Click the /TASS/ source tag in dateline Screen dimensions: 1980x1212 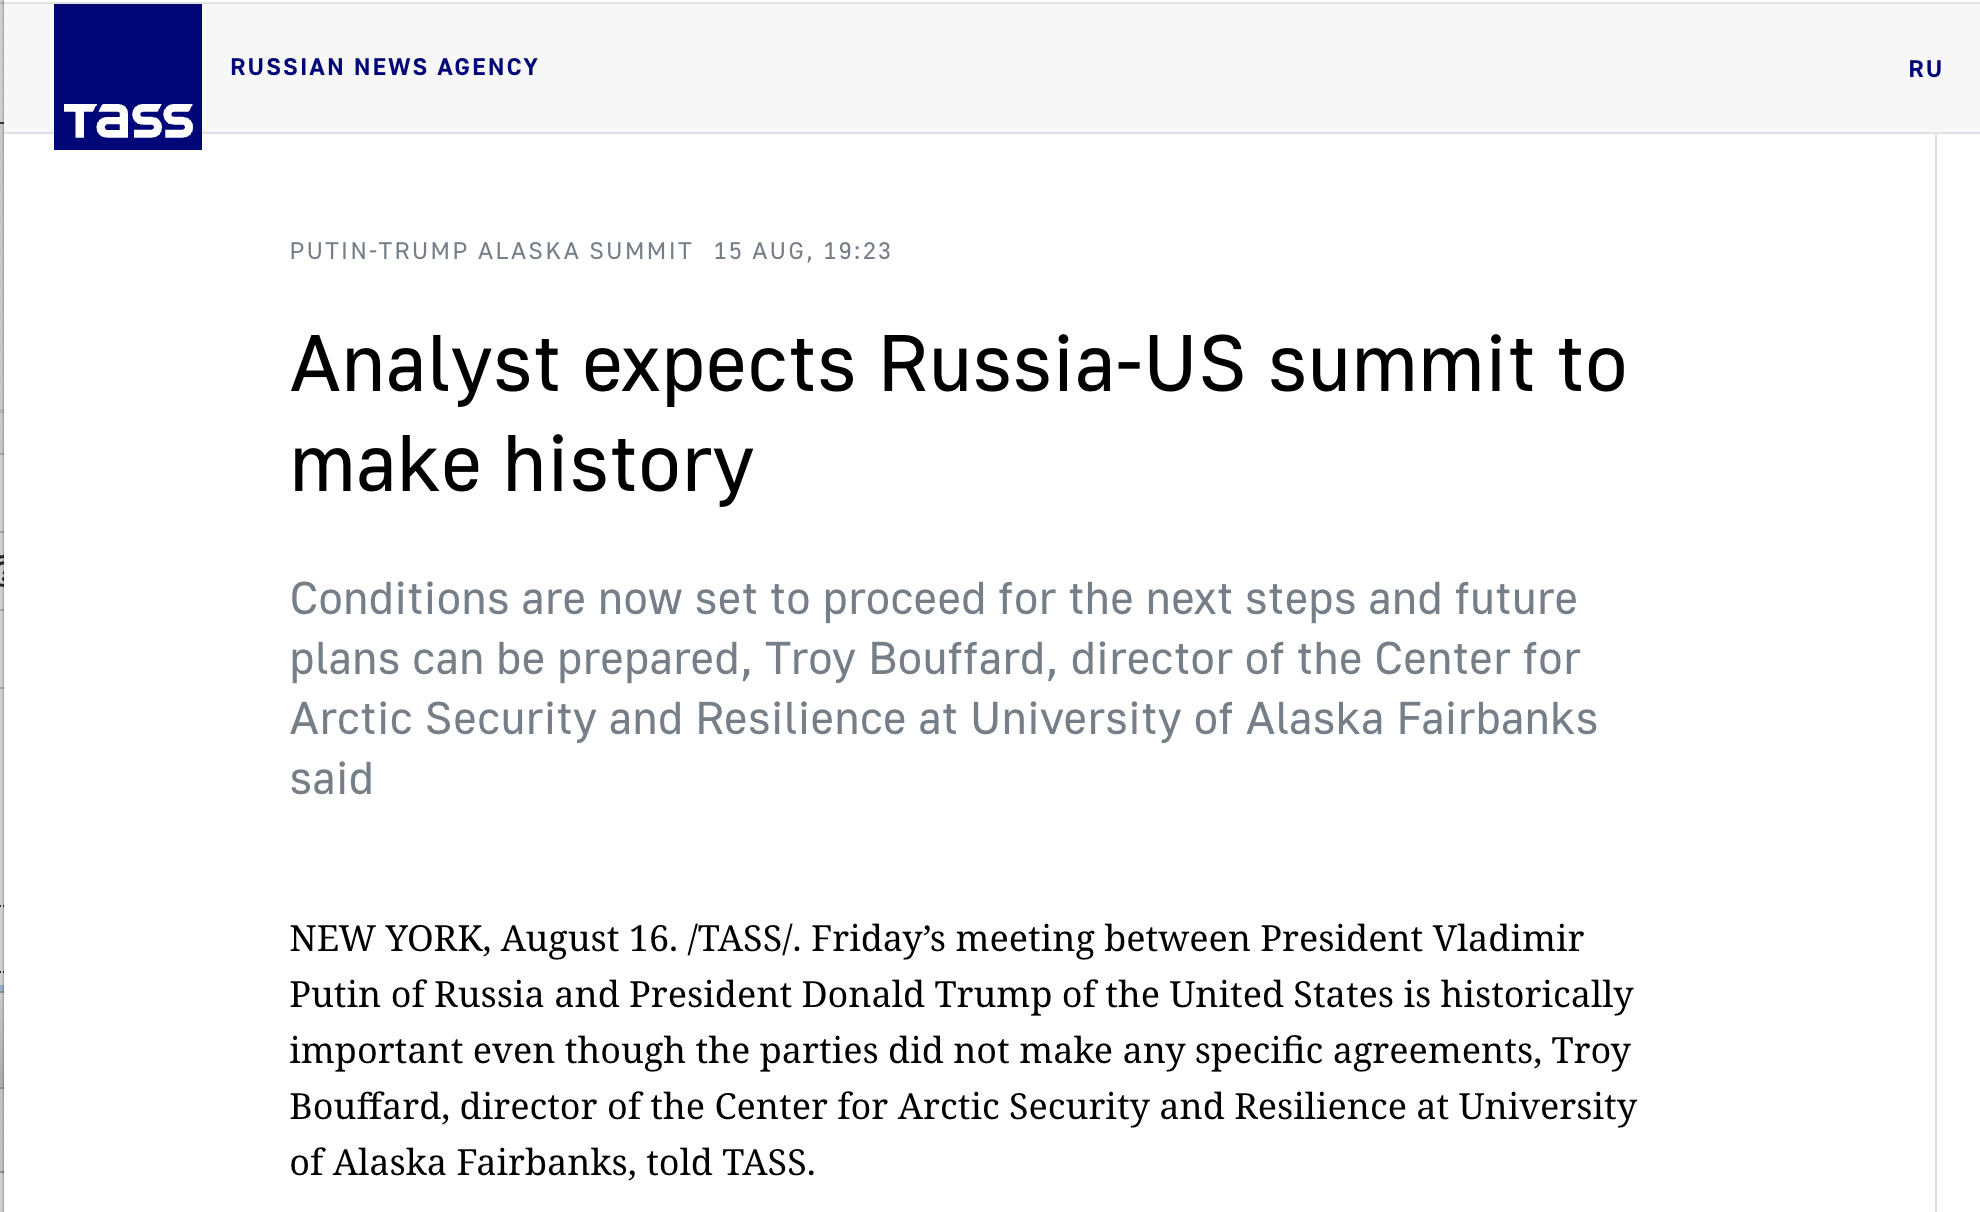pos(742,938)
